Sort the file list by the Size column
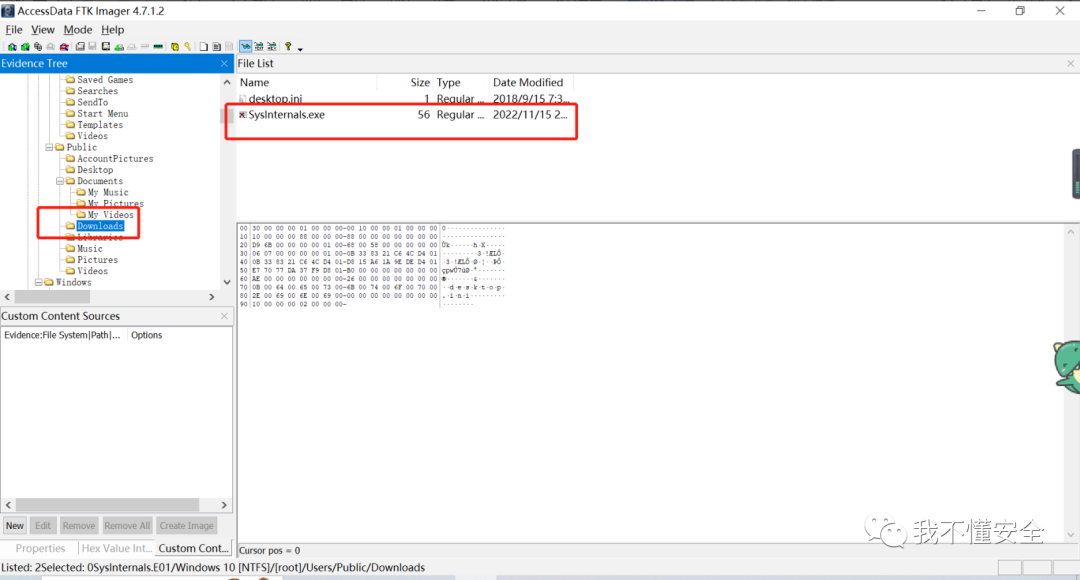This screenshot has width=1080, height=580. click(405, 83)
